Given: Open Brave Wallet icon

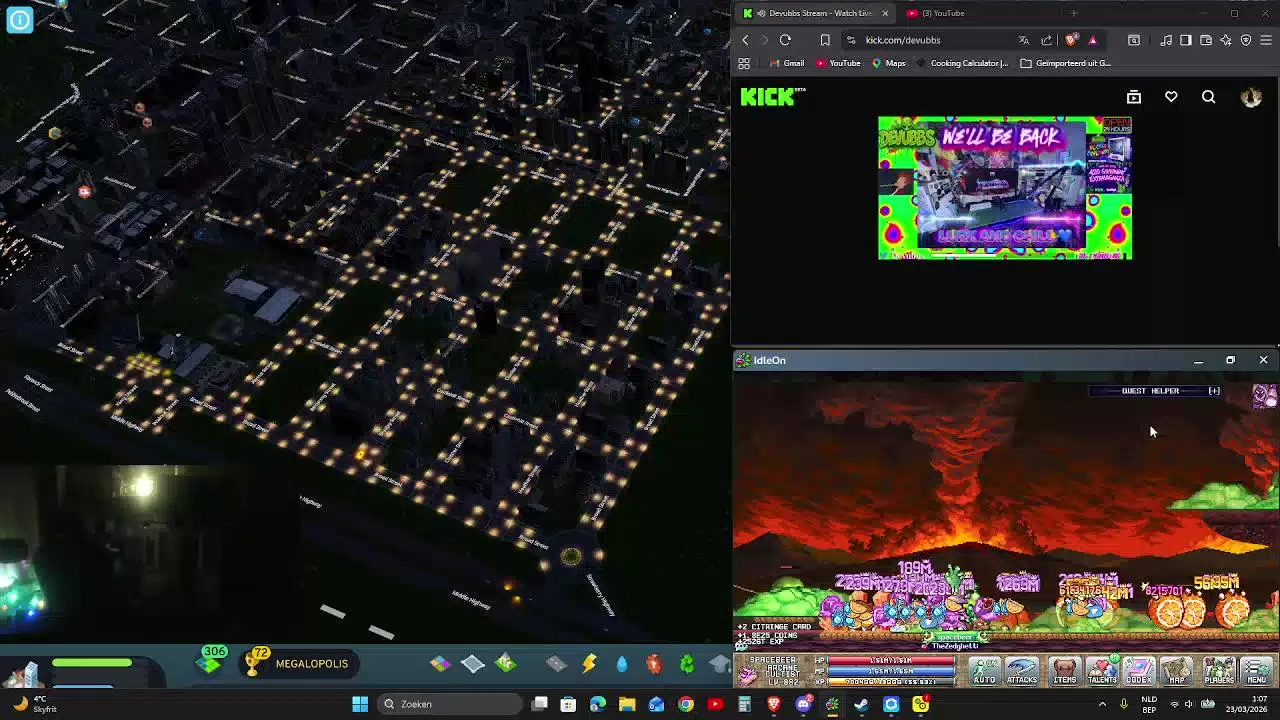Looking at the screenshot, I should [x=1205, y=40].
